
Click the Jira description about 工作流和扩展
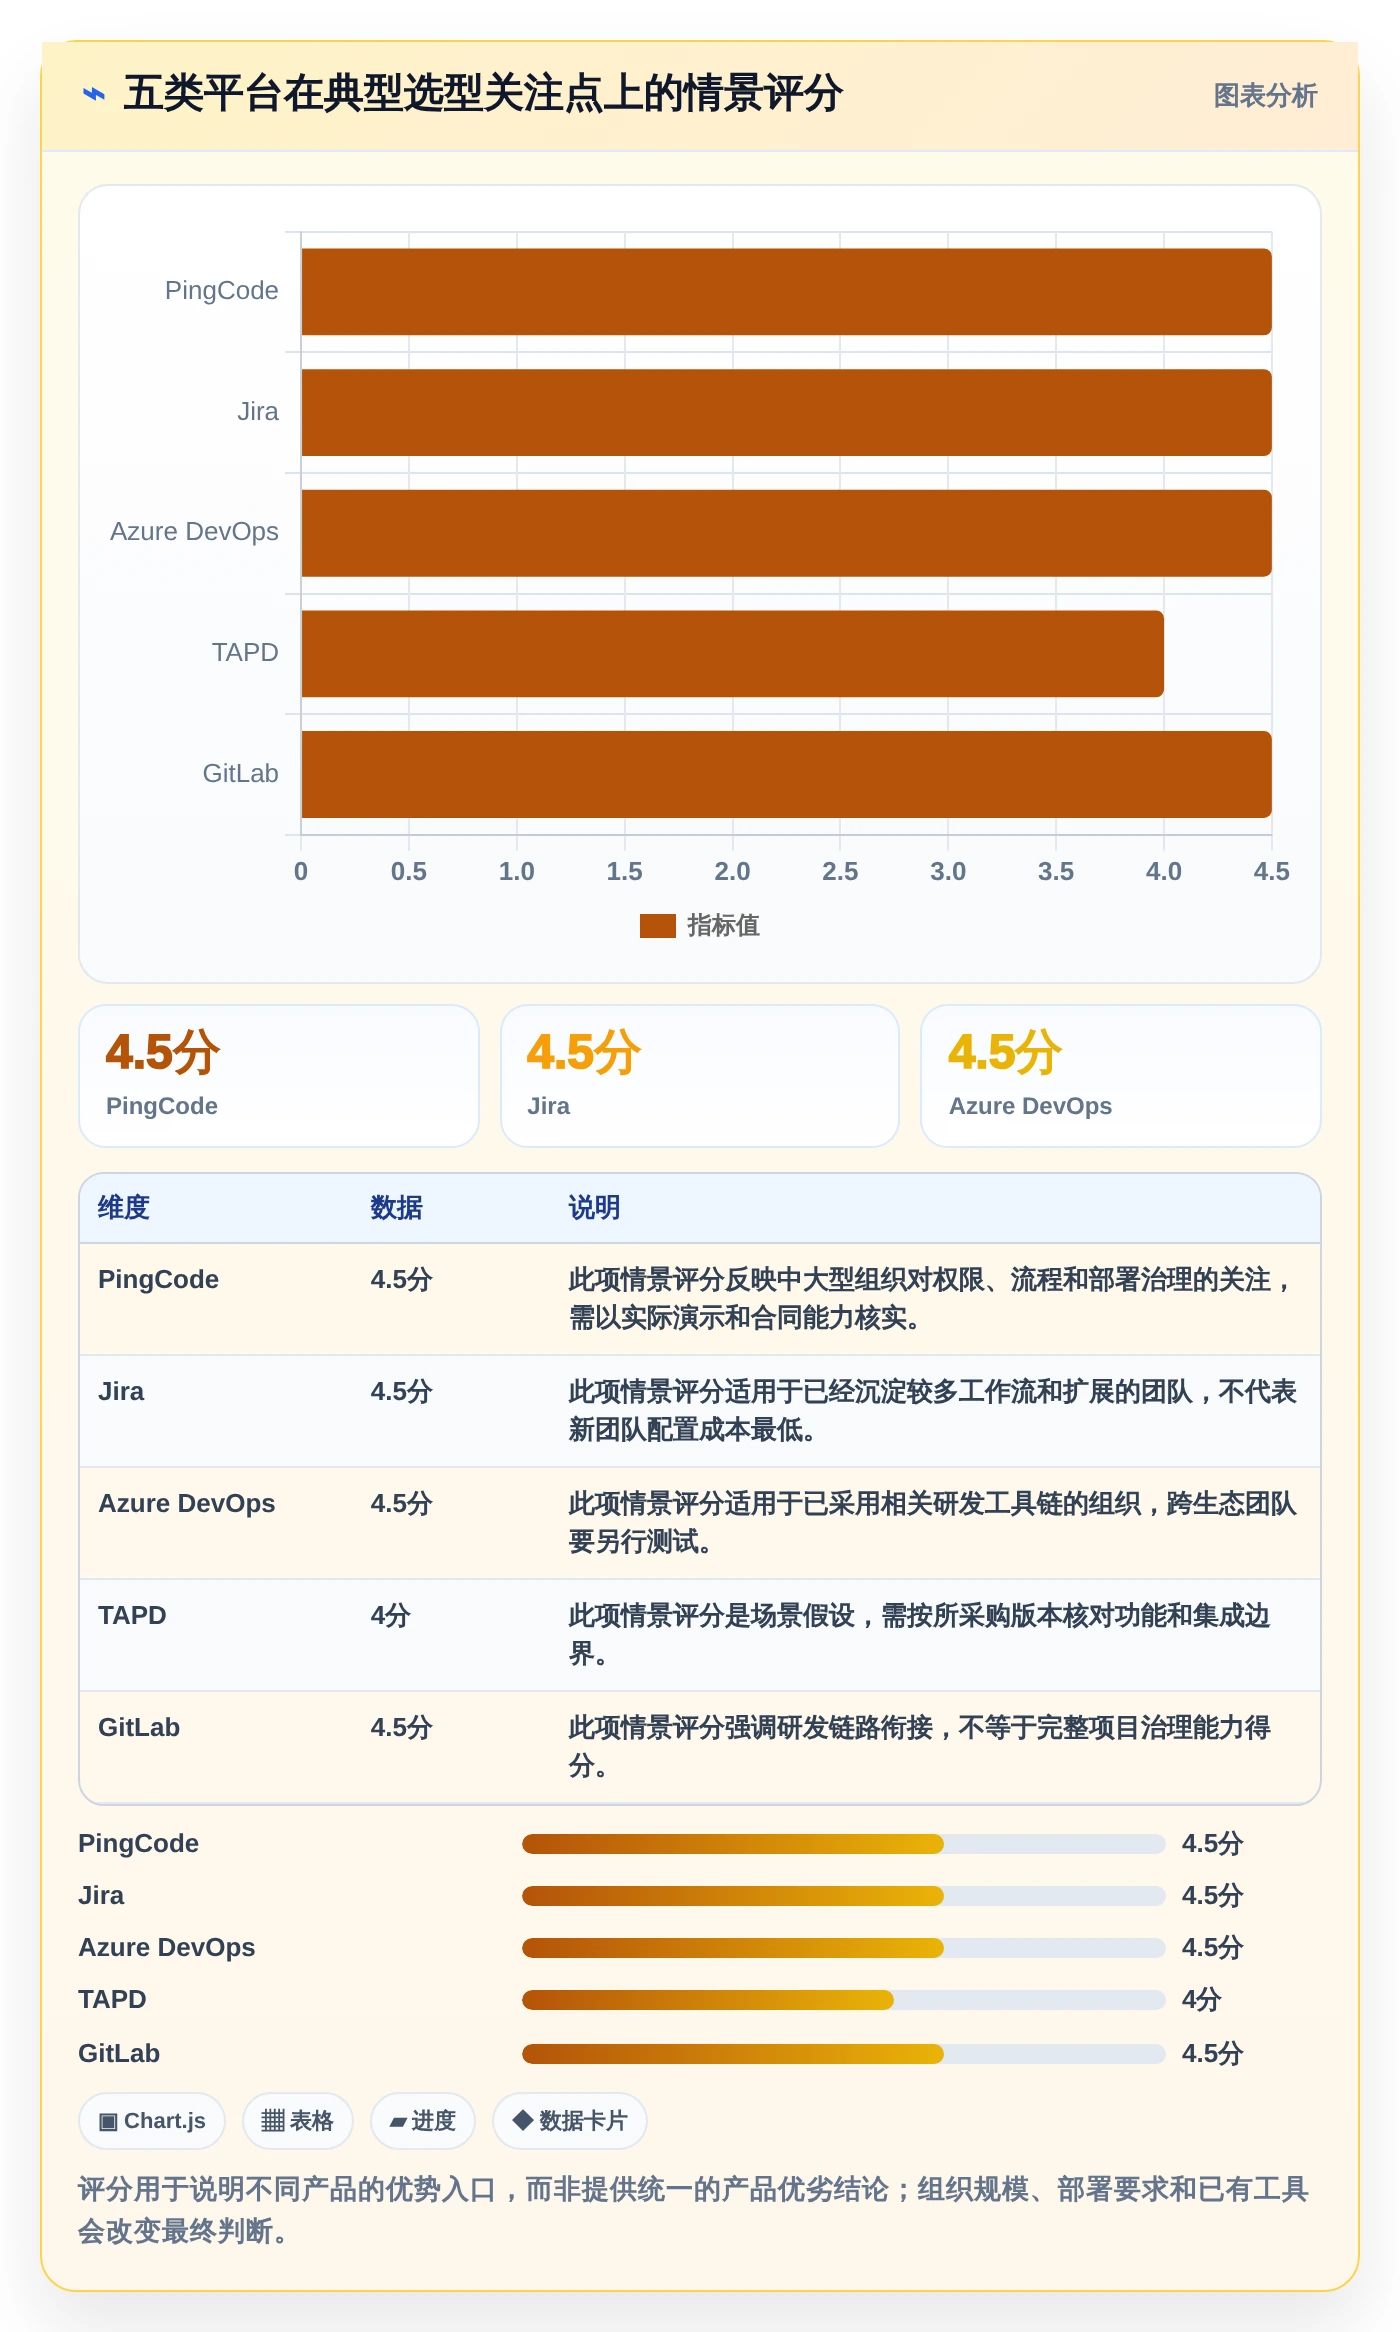click(x=933, y=1411)
